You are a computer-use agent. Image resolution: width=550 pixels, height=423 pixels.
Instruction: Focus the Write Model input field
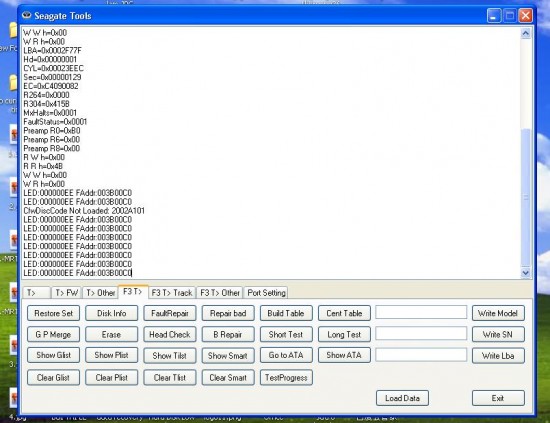point(421,312)
